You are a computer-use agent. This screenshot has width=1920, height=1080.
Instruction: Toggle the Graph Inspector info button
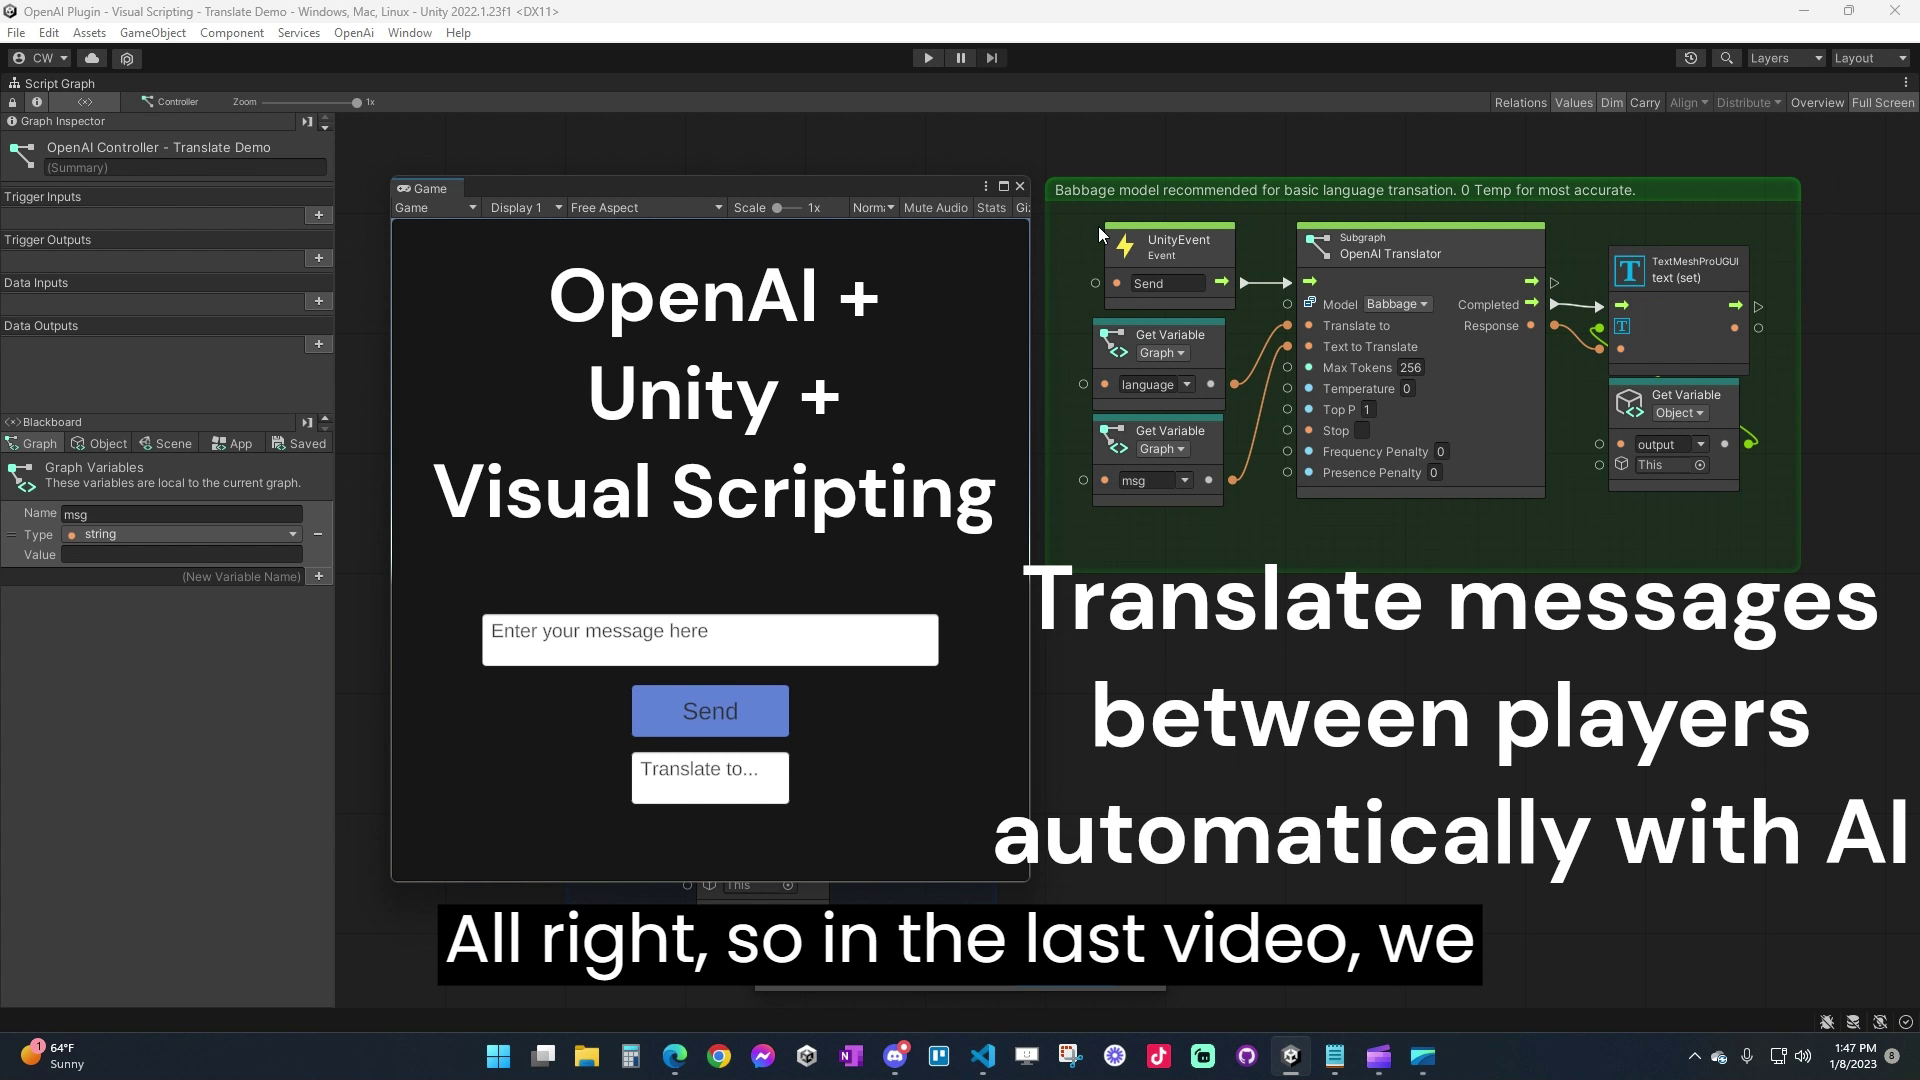coord(37,102)
